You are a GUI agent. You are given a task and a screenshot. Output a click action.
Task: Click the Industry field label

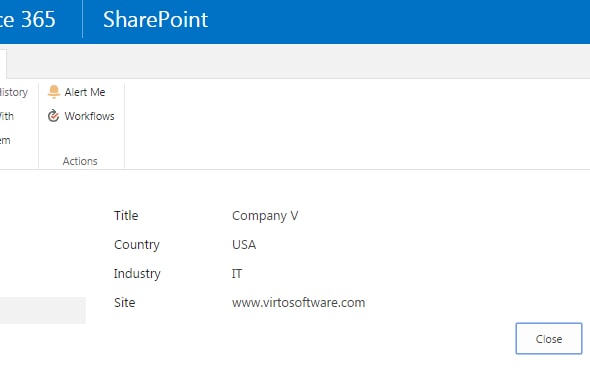click(137, 274)
